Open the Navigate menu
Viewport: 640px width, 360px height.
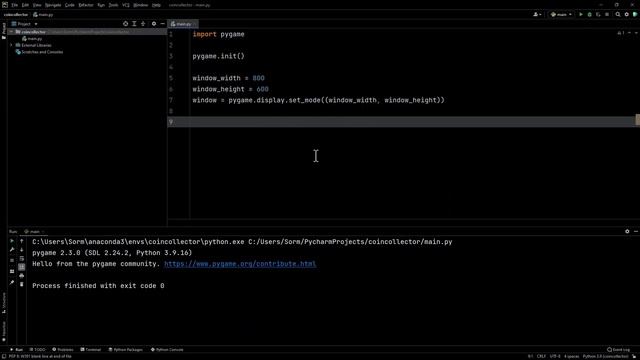[x=53, y=5]
